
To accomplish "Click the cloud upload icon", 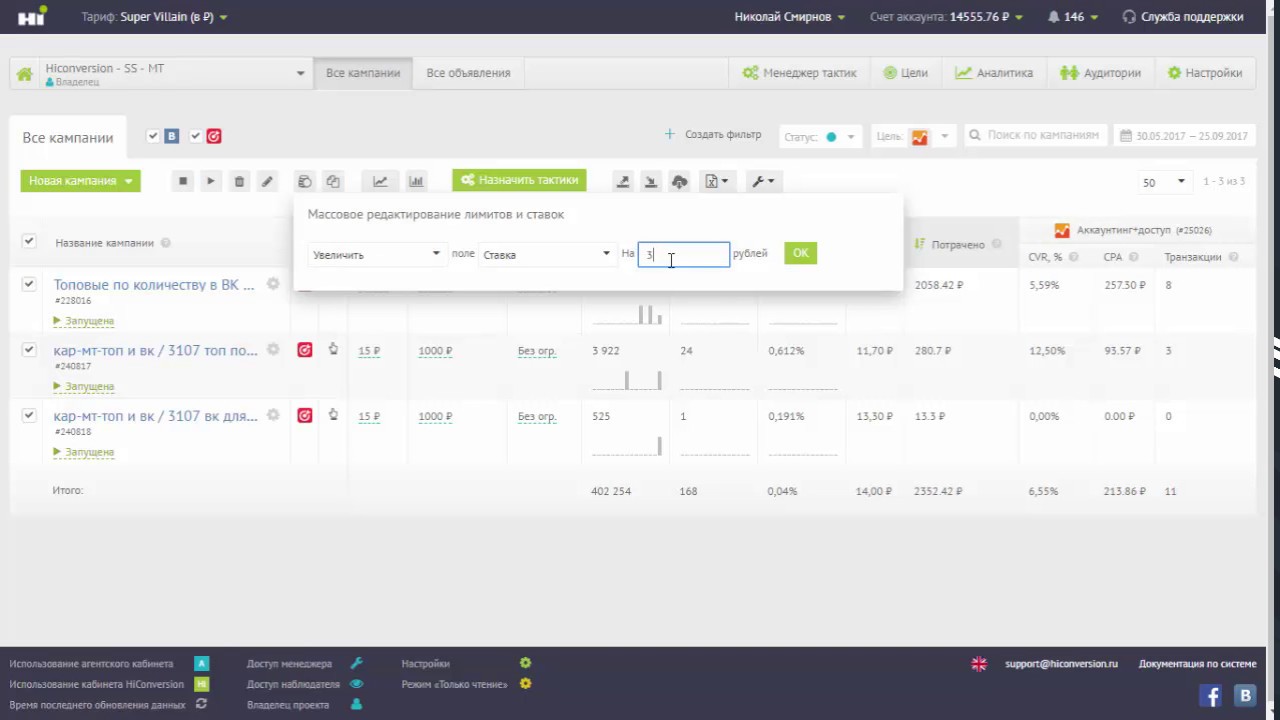I will pos(680,181).
